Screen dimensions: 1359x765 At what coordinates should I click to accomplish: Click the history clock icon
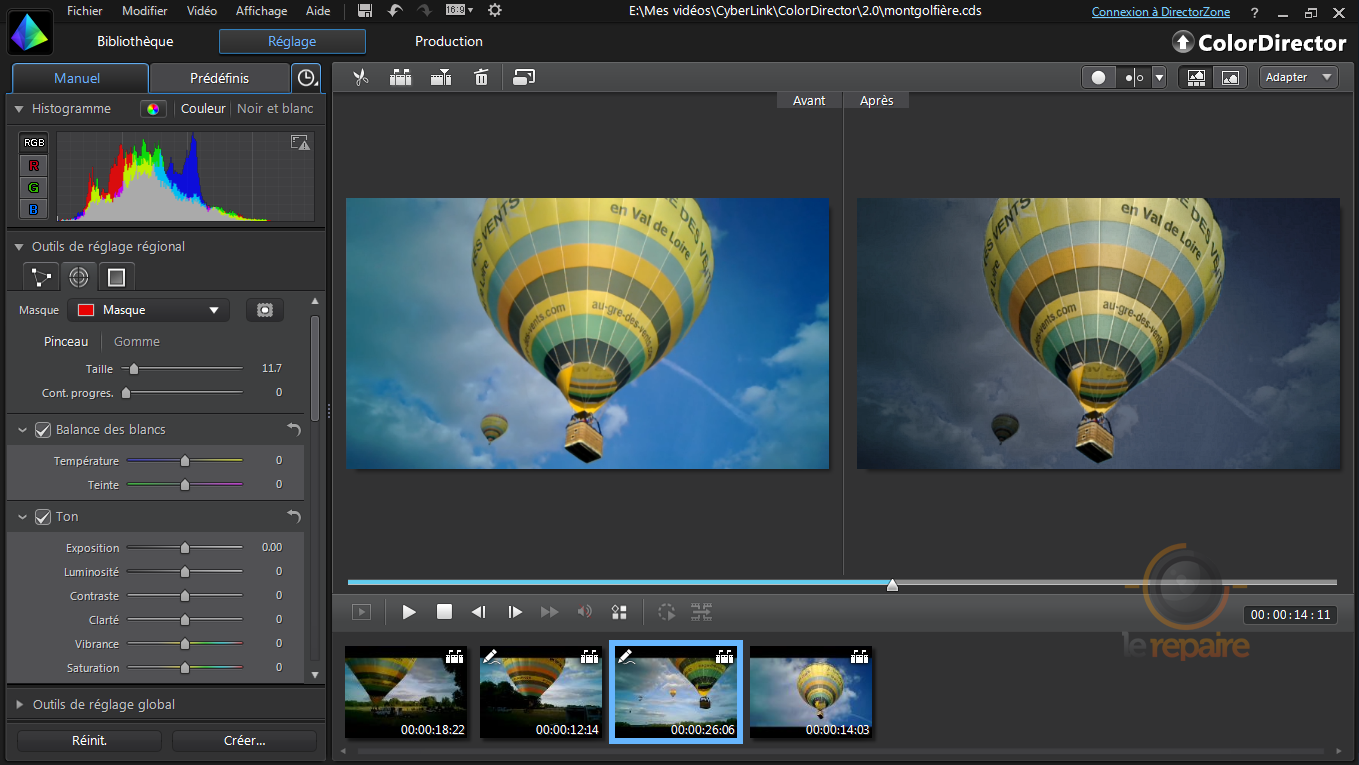306,78
